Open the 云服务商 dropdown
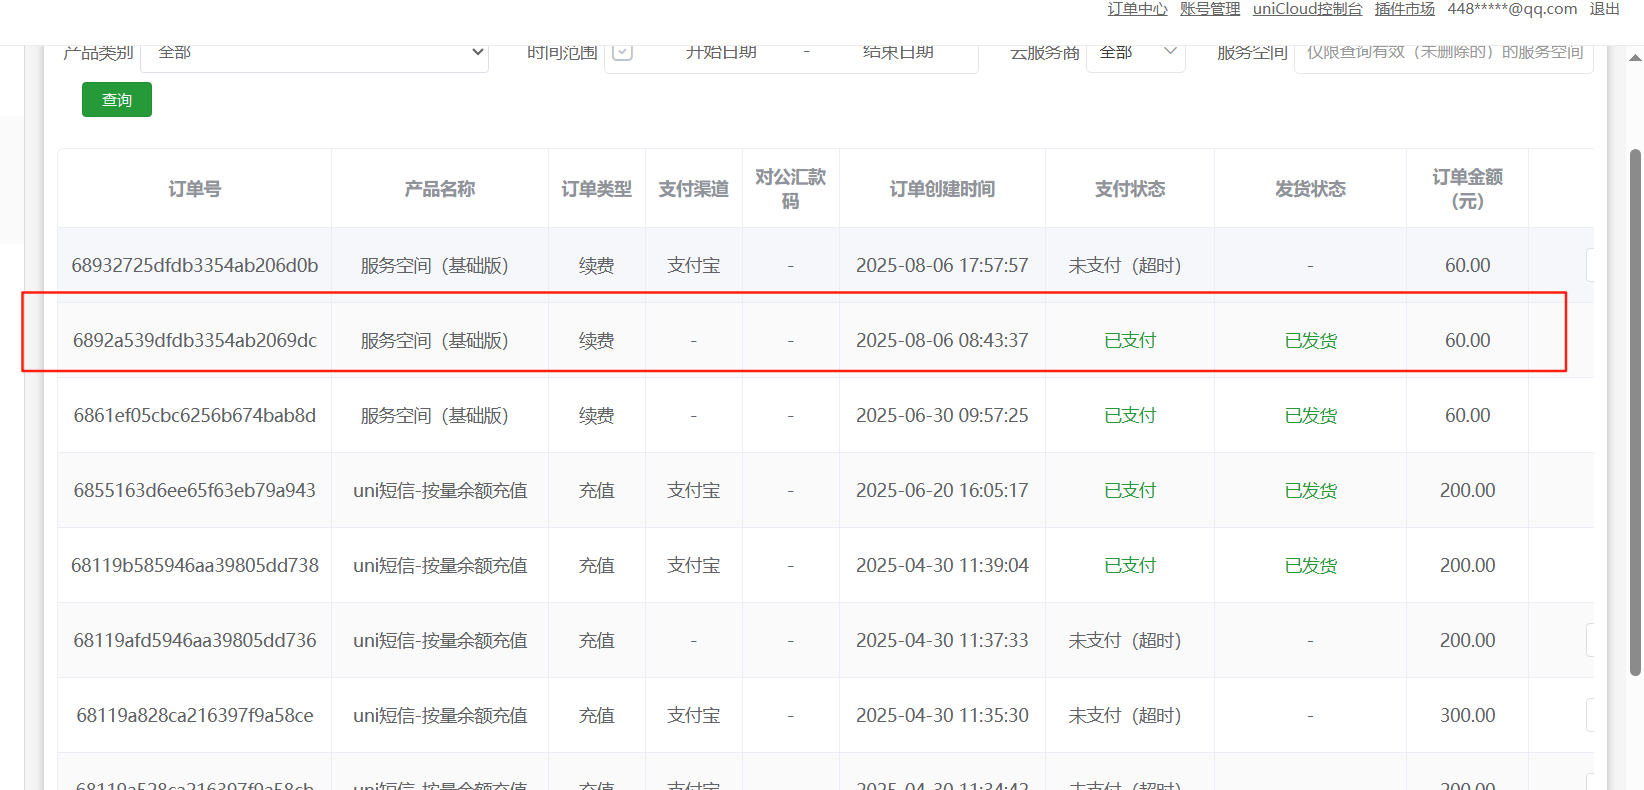Image resolution: width=1644 pixels, height=790 pixels. click(x=1136, y=52)
